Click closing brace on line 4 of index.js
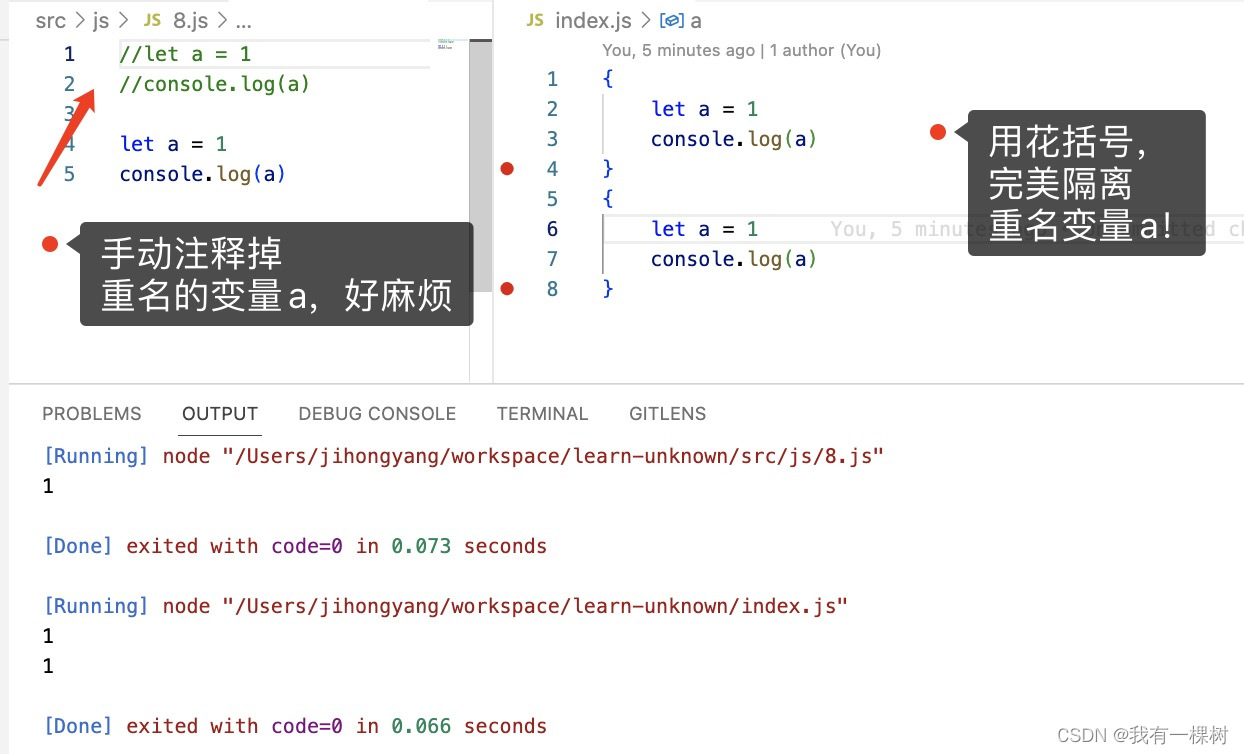Screen dimensions: 1244x754 pyautogui.click(x=608, y=169)
